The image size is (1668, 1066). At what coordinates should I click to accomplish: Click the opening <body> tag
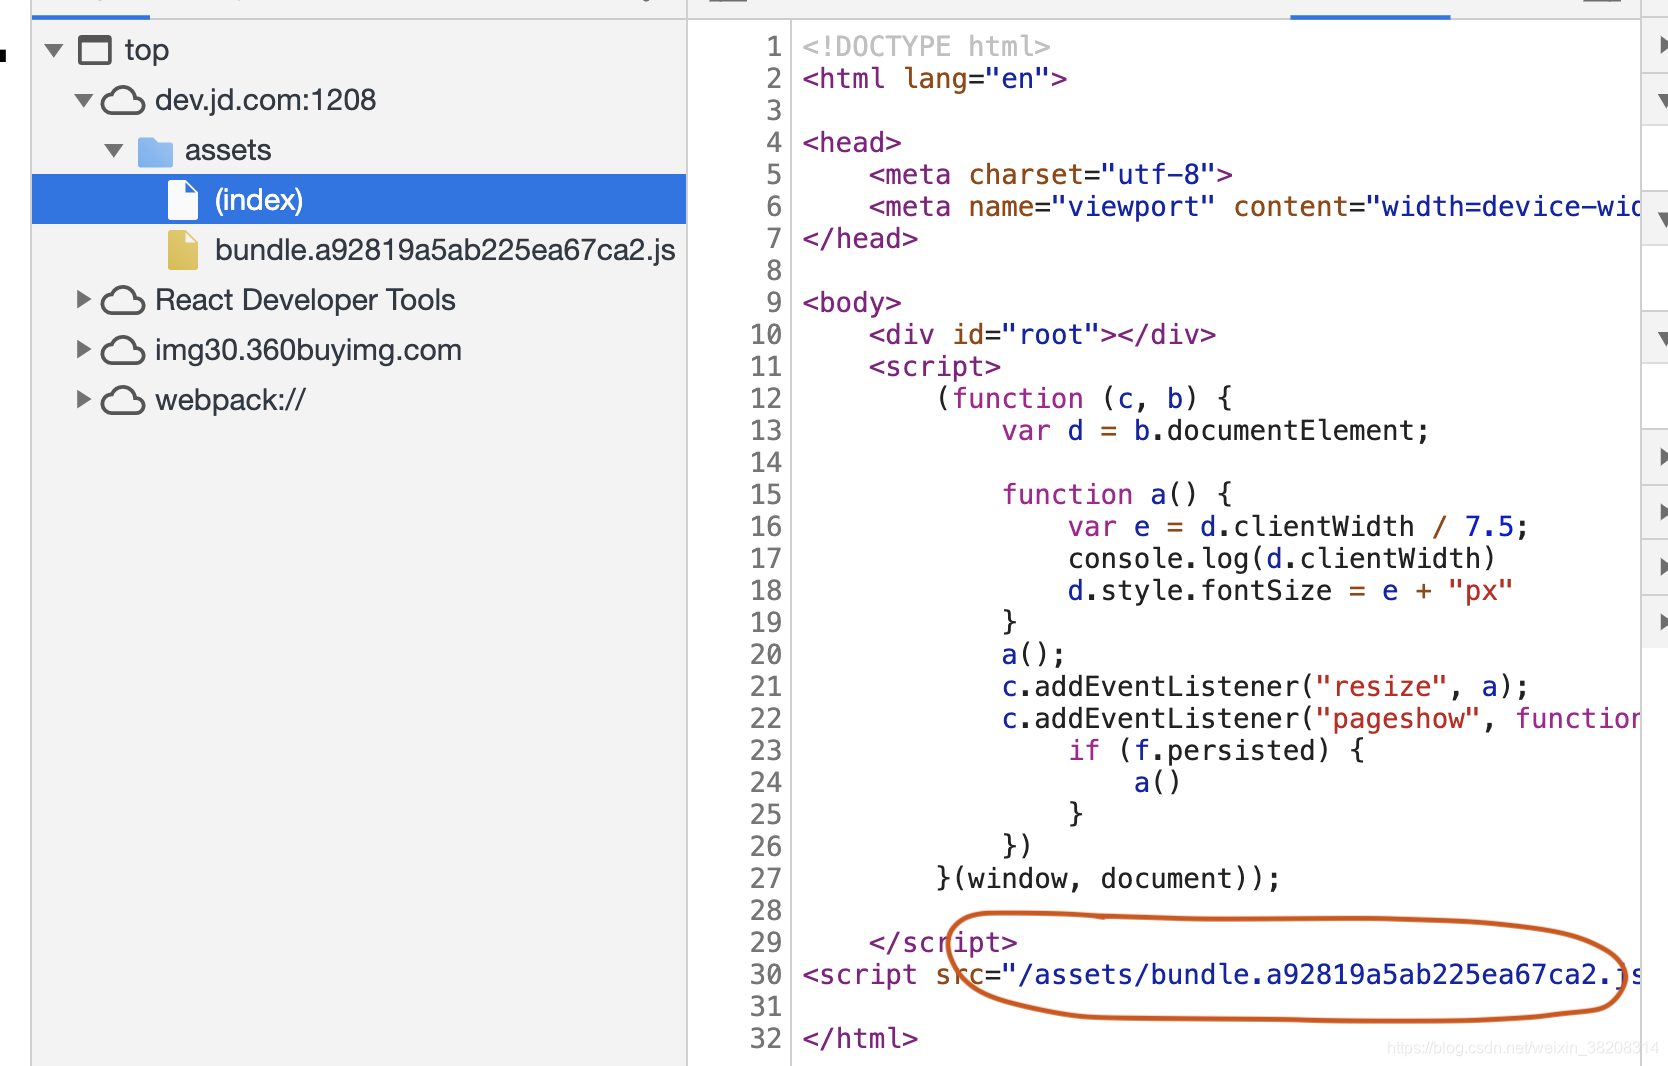click(x=852, y=302)
